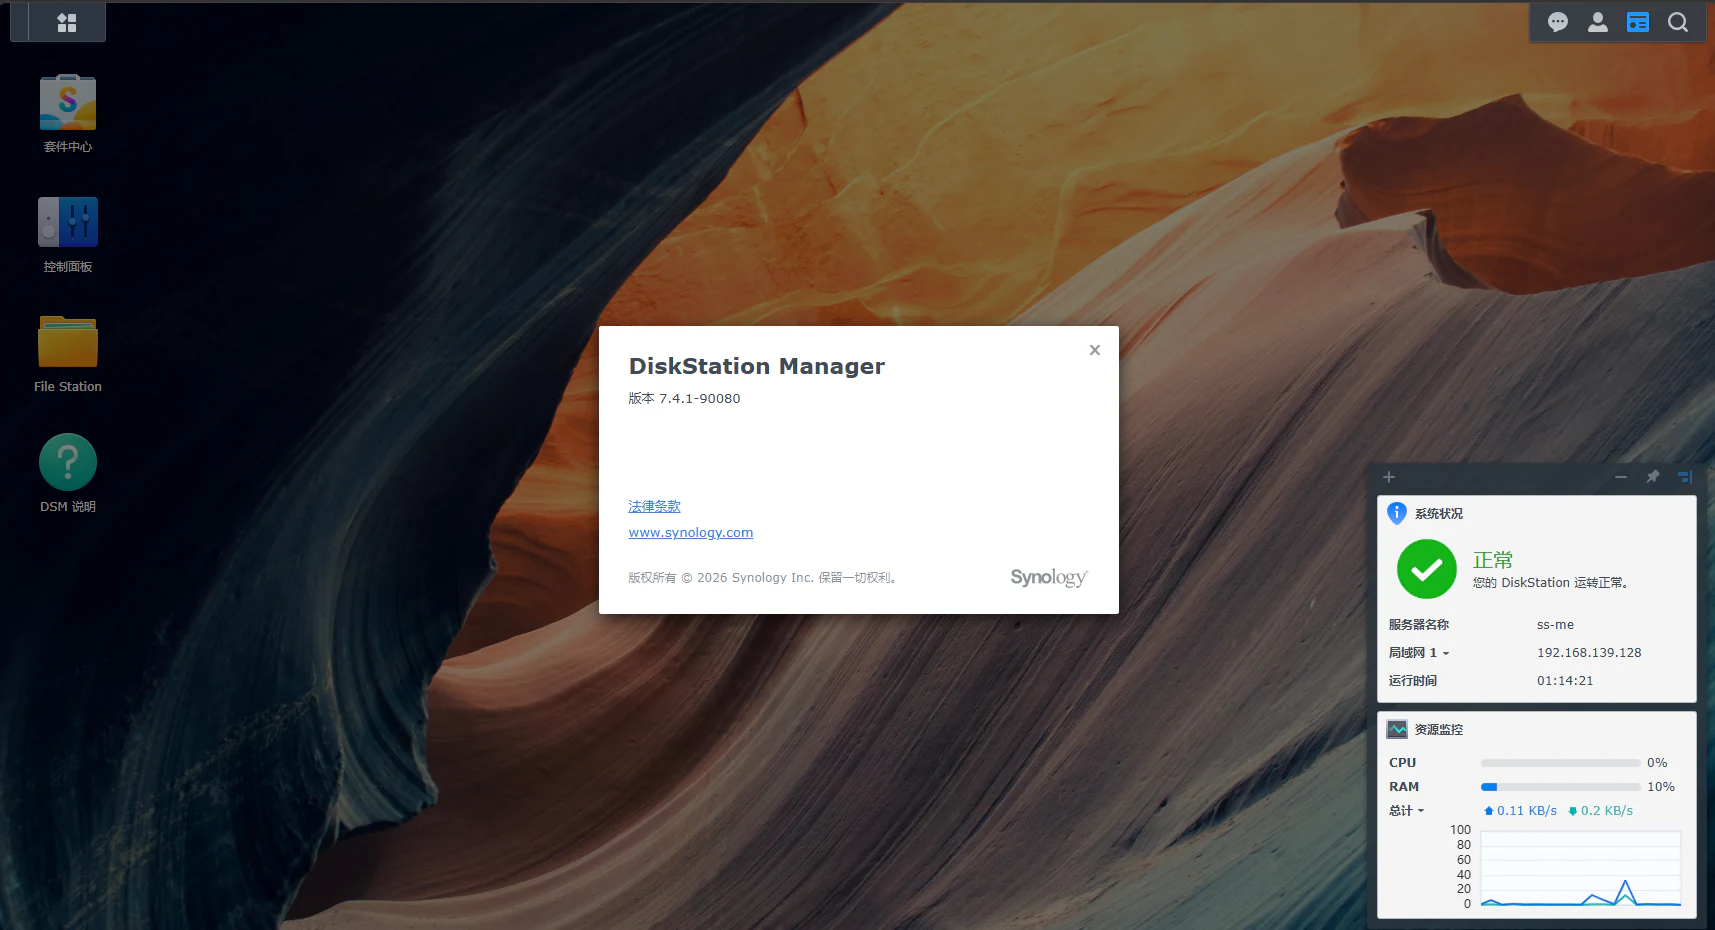Click the 服务器名称 label

tap(1419, 625)
